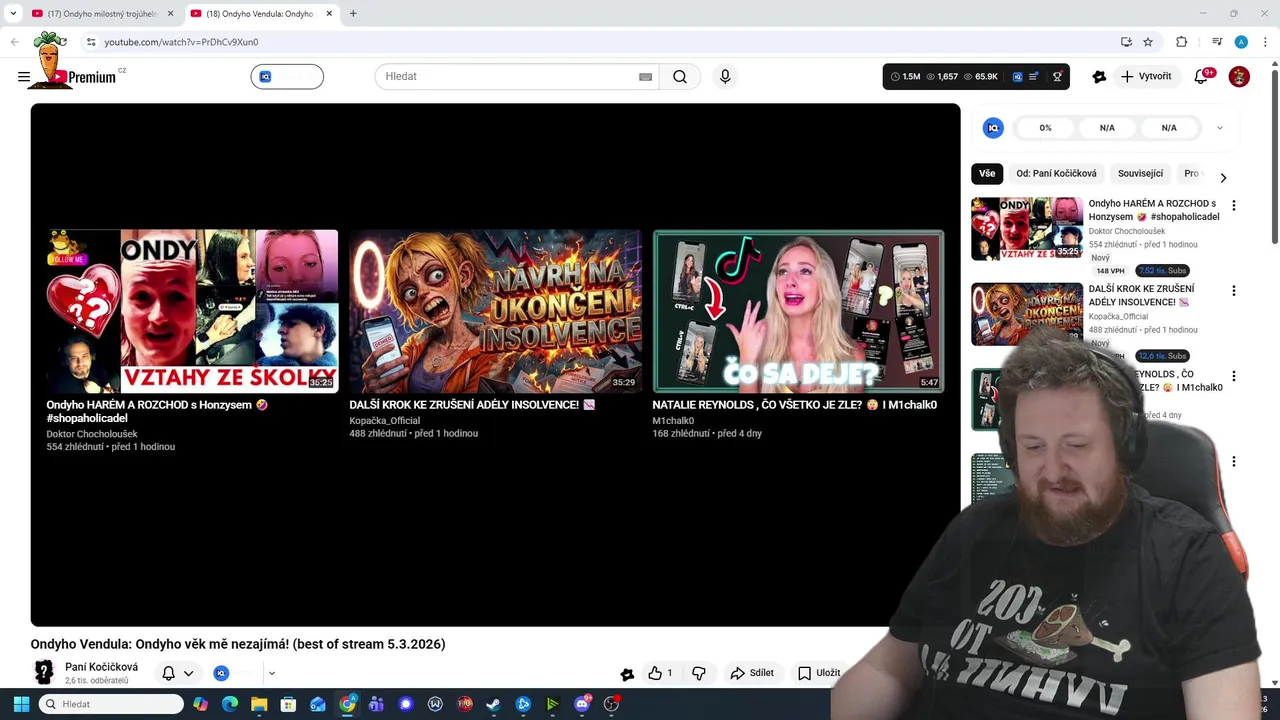Click the 0% vidIQ score pill
1280x720 pixels.
(1045, 128)
